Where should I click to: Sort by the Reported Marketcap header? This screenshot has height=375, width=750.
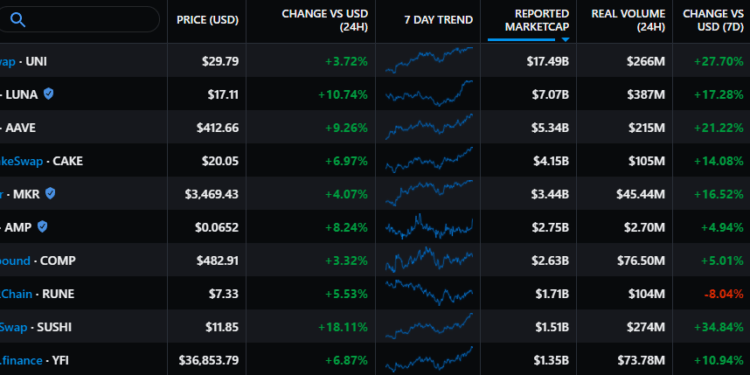[x=537, y=20]
